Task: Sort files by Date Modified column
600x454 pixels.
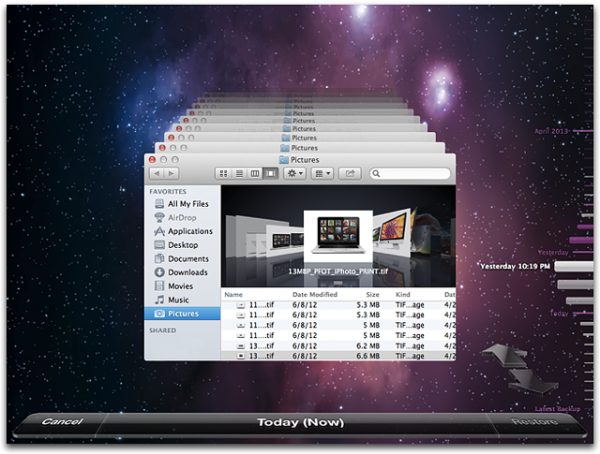Action: (315, 294)
